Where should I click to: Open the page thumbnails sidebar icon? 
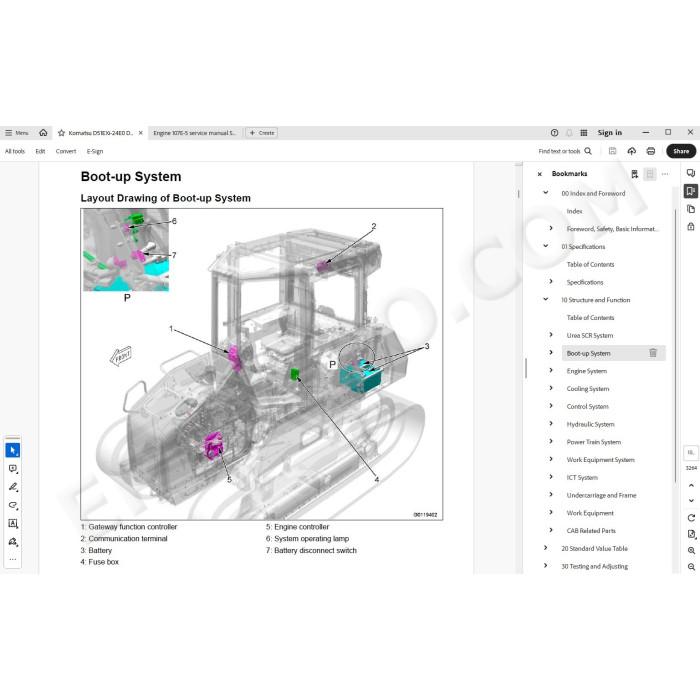tap(691, 209)
